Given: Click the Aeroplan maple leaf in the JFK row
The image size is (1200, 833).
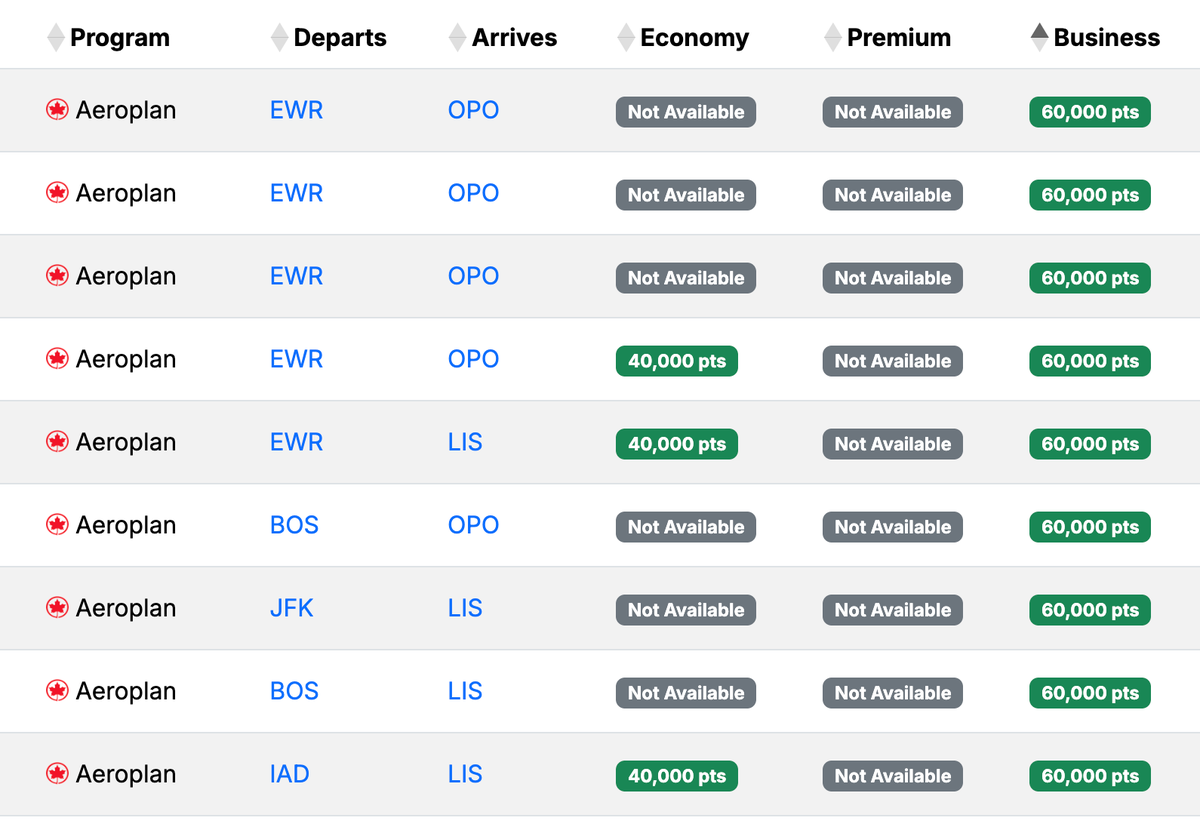Looking at the screenshot, I should tap(58, 608).
